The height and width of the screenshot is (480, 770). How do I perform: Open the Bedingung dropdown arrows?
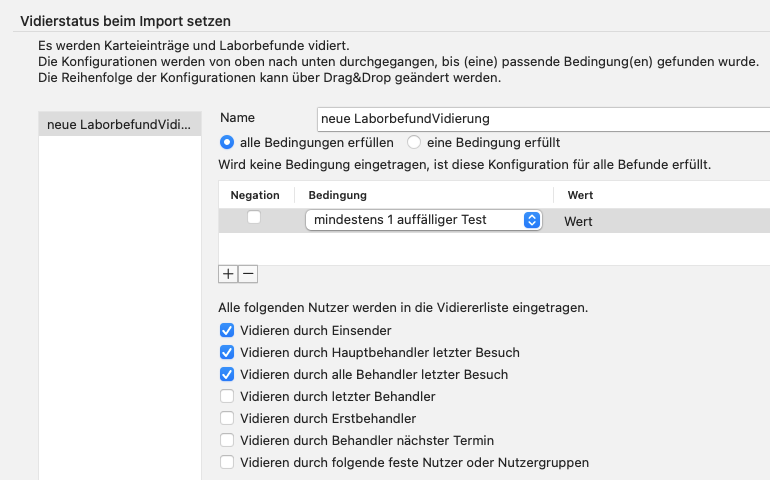pyautogui.click(x=531, y=220)
